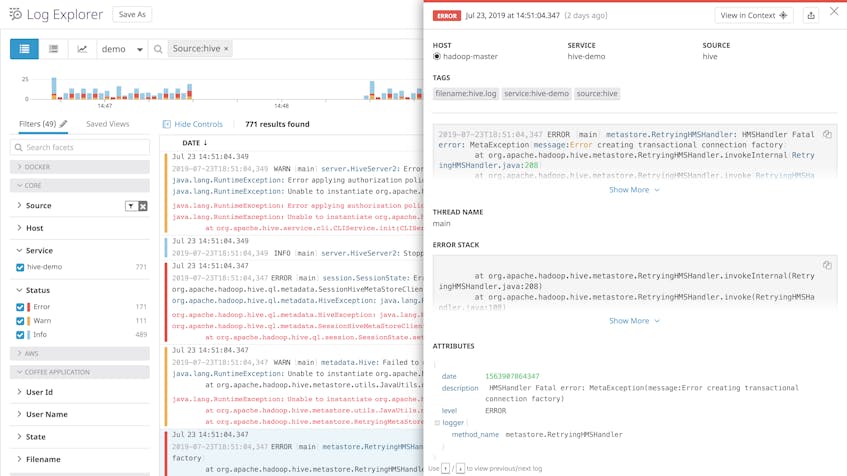The width and height of the screenshot is (847, 476).
Task: Open the Saved Views tab
Action: click(107, 124)
